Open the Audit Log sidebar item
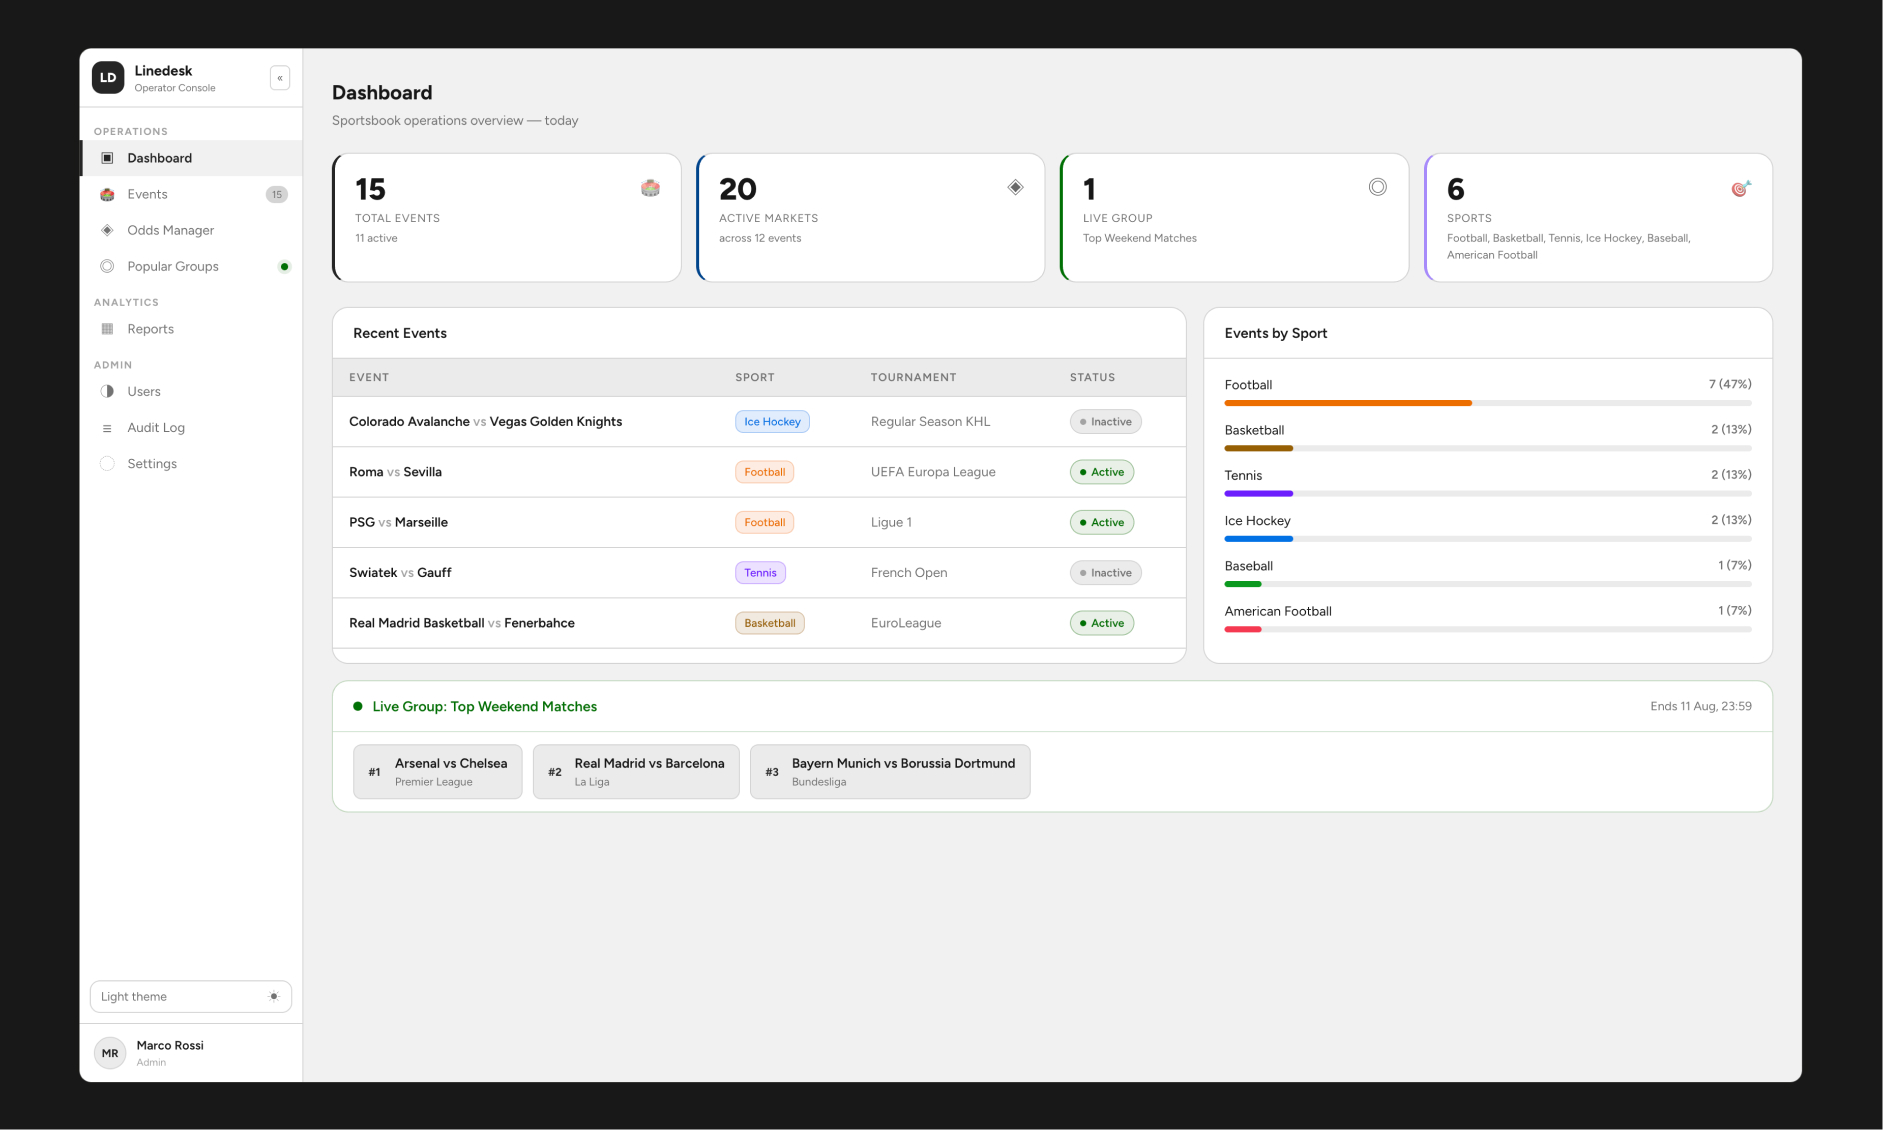Image resolution: width=1883 pixels, height=1130 pixels. tap(192, 427)
